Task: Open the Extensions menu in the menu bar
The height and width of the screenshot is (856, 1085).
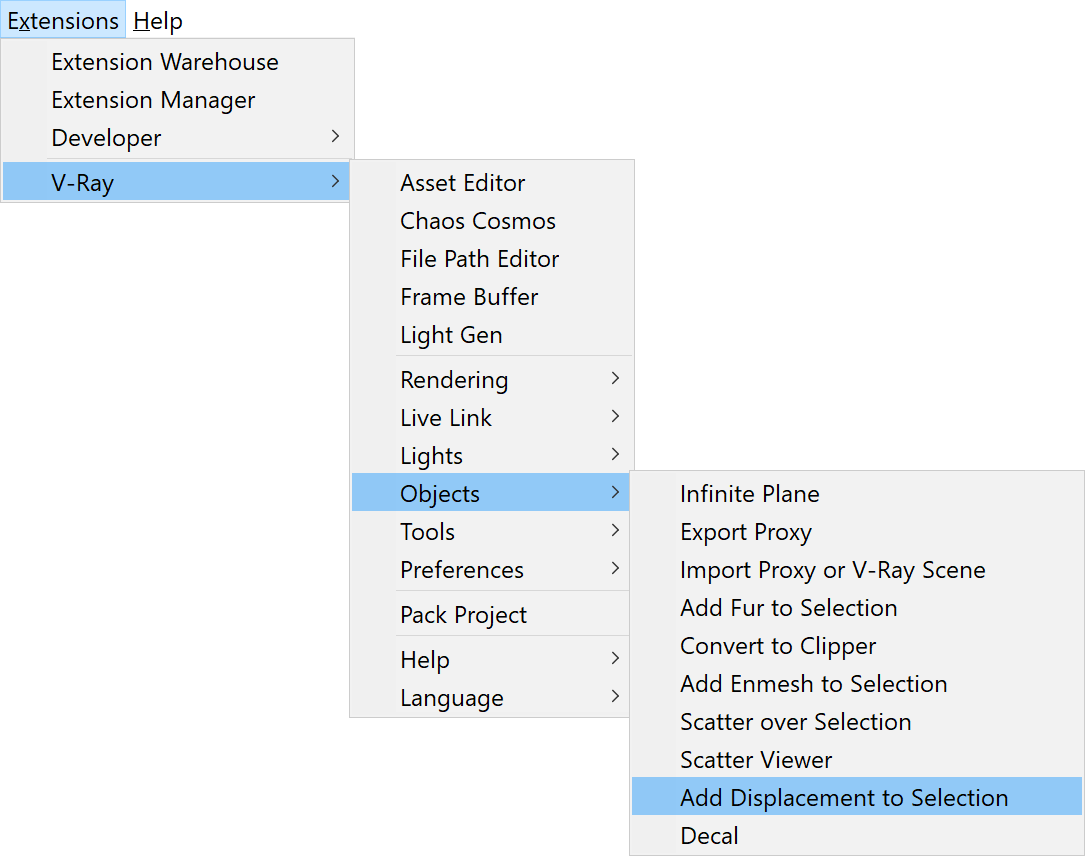Action: pos(63,21)
